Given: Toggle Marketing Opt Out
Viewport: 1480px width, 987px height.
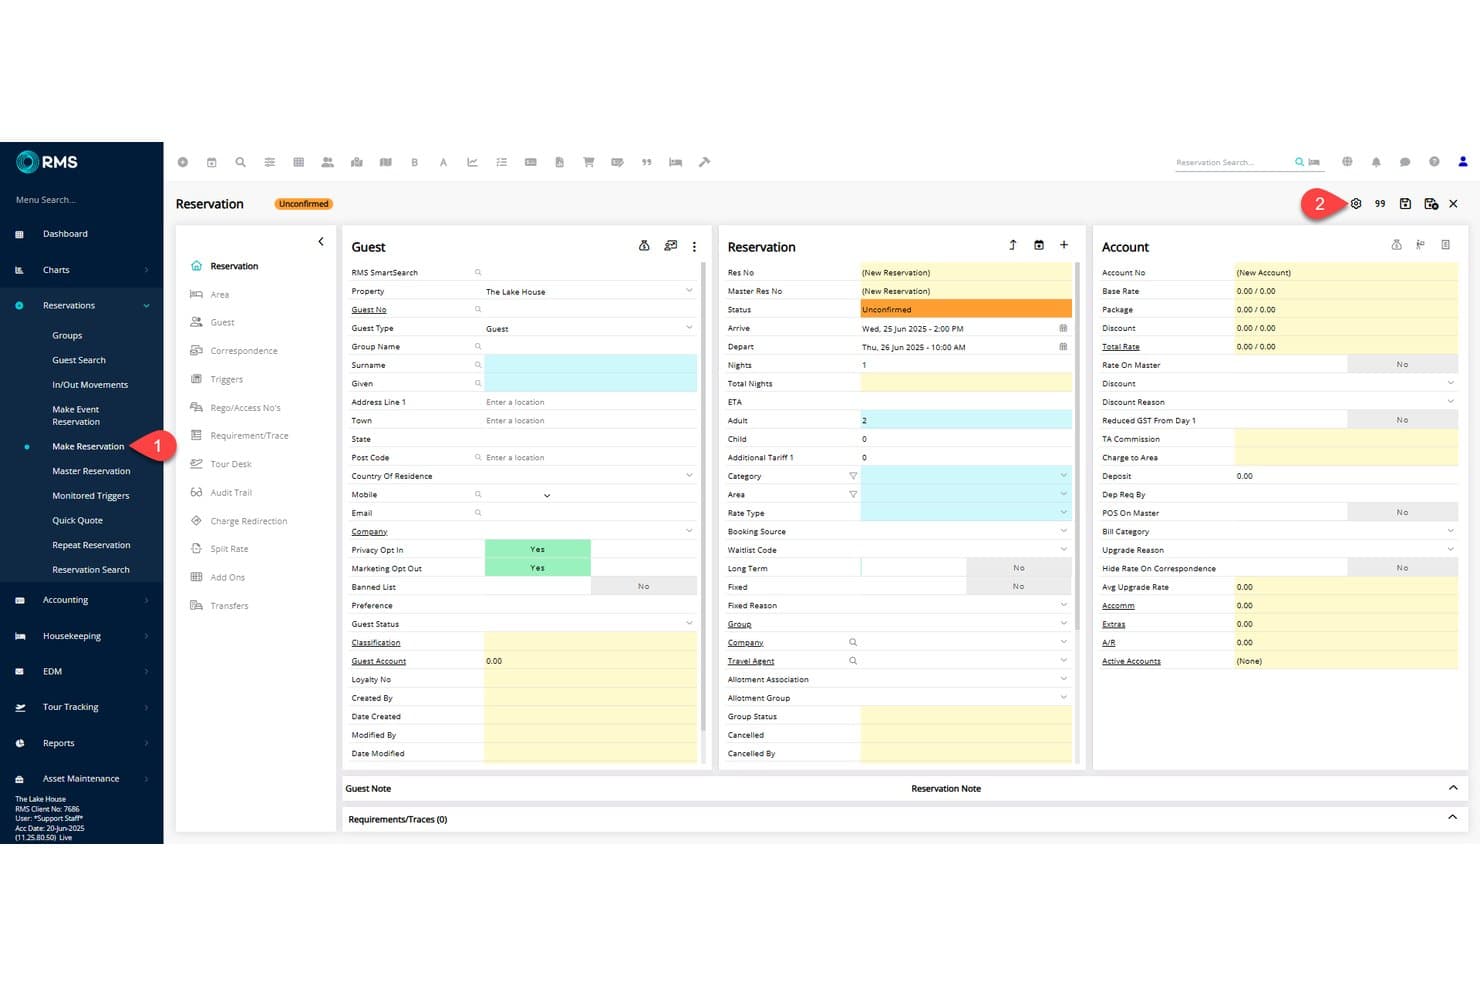Looking at the screenshot, I should pos(538,568).
